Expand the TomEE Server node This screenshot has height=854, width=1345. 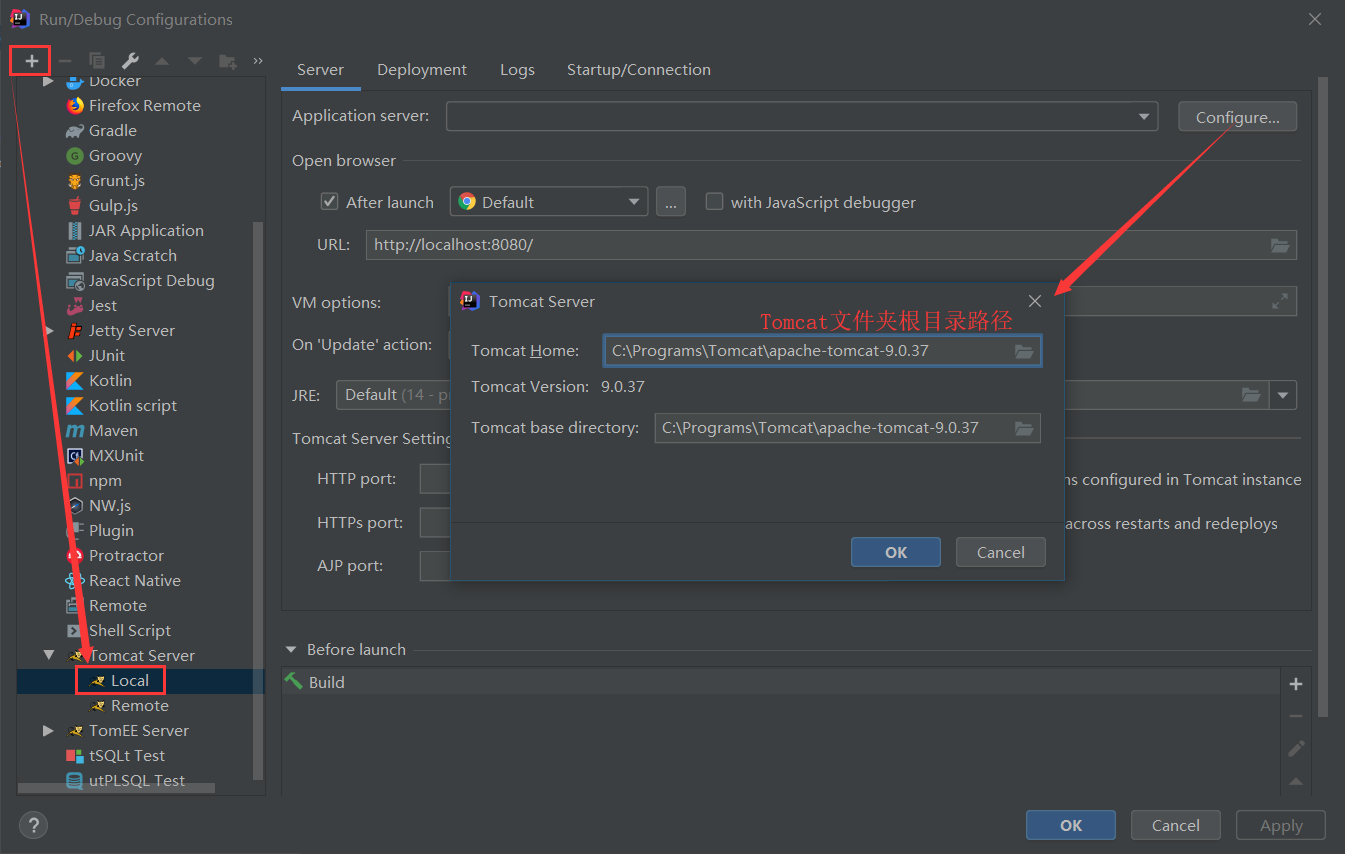coord(48,730)
